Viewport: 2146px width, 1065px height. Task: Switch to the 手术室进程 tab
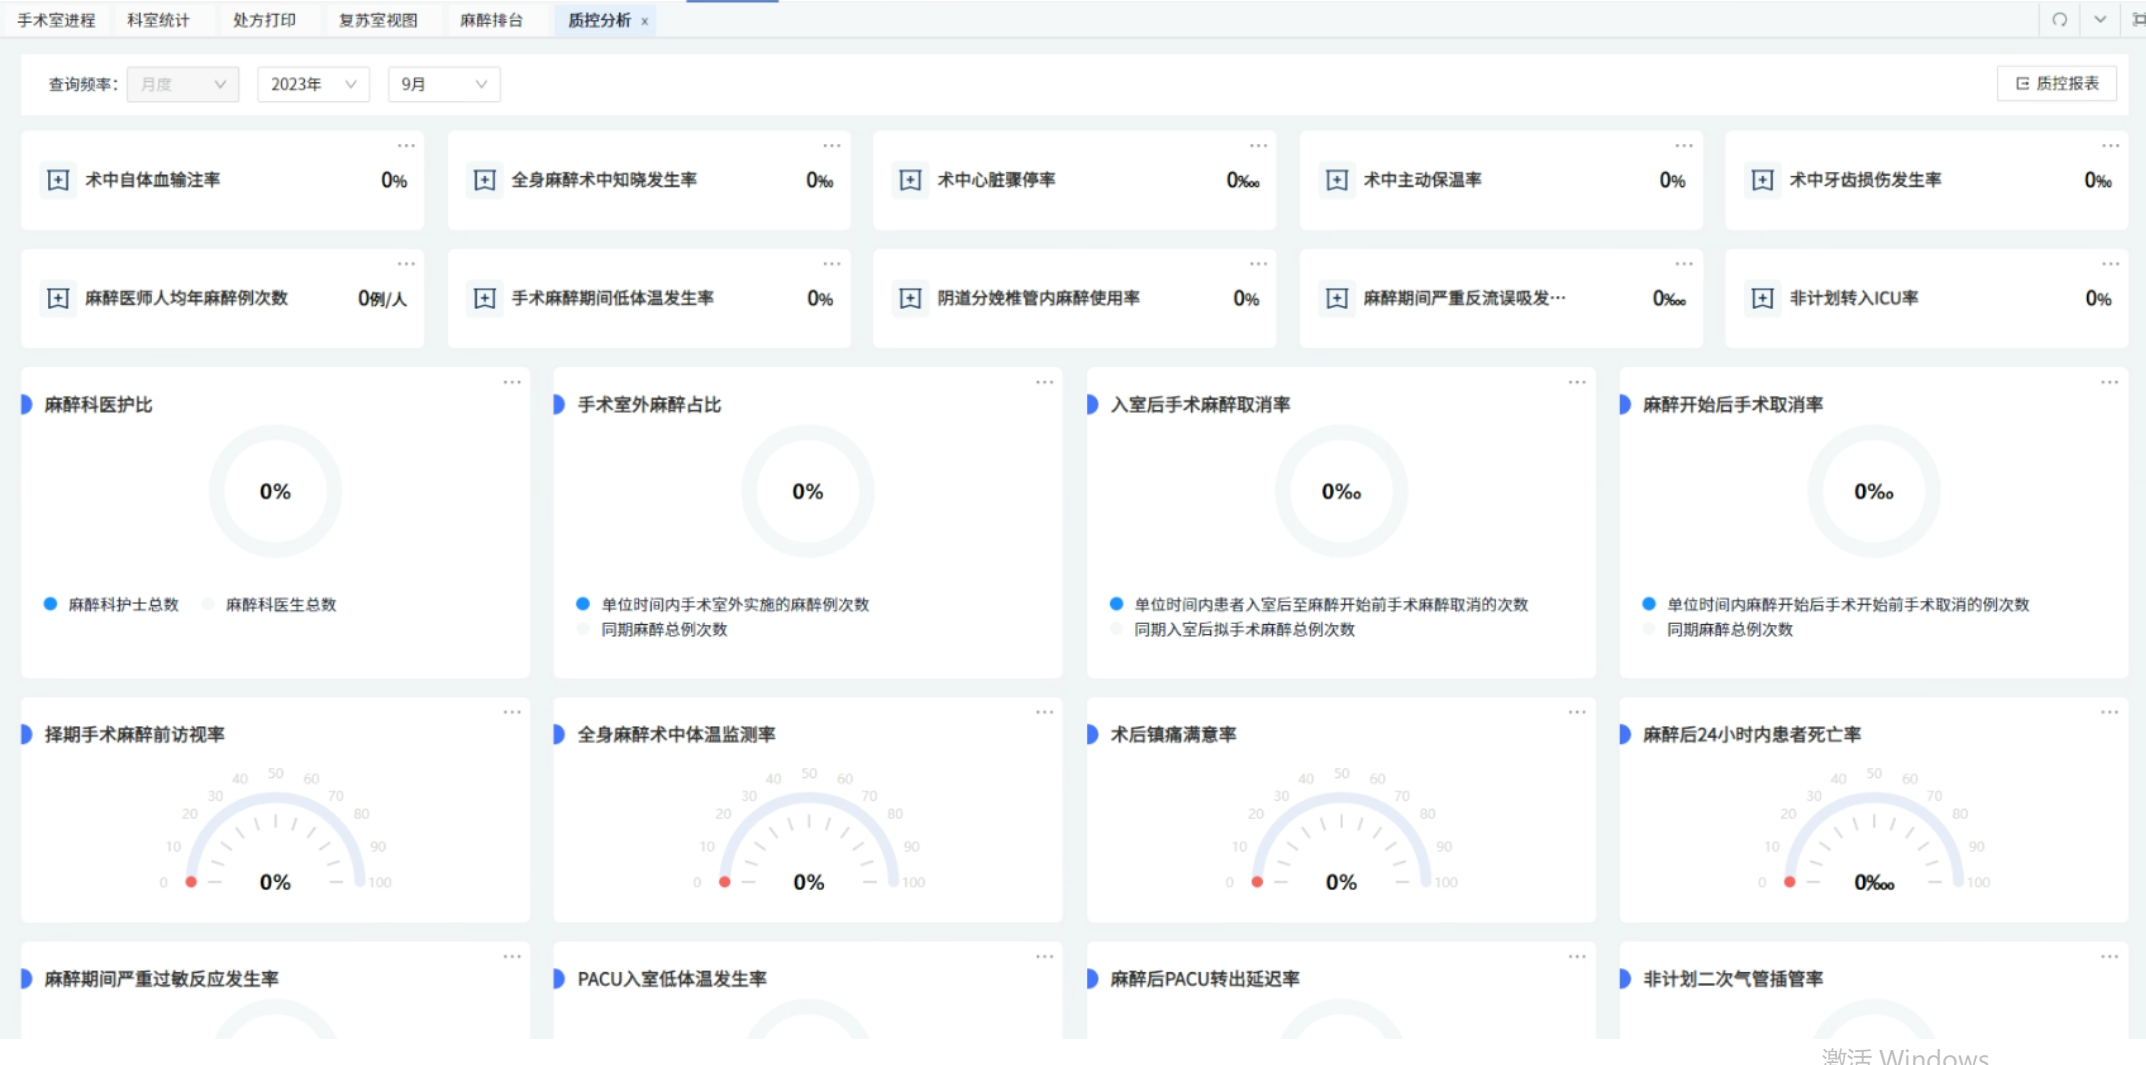pos(56,20)
